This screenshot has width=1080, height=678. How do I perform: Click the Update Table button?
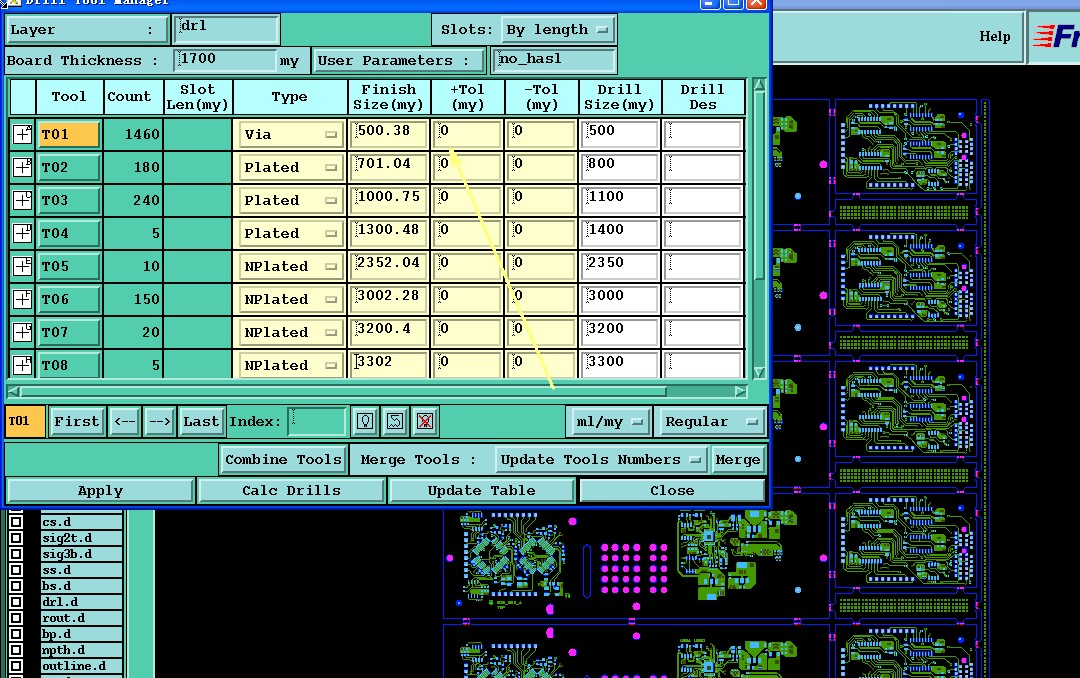tap(481, 491)
